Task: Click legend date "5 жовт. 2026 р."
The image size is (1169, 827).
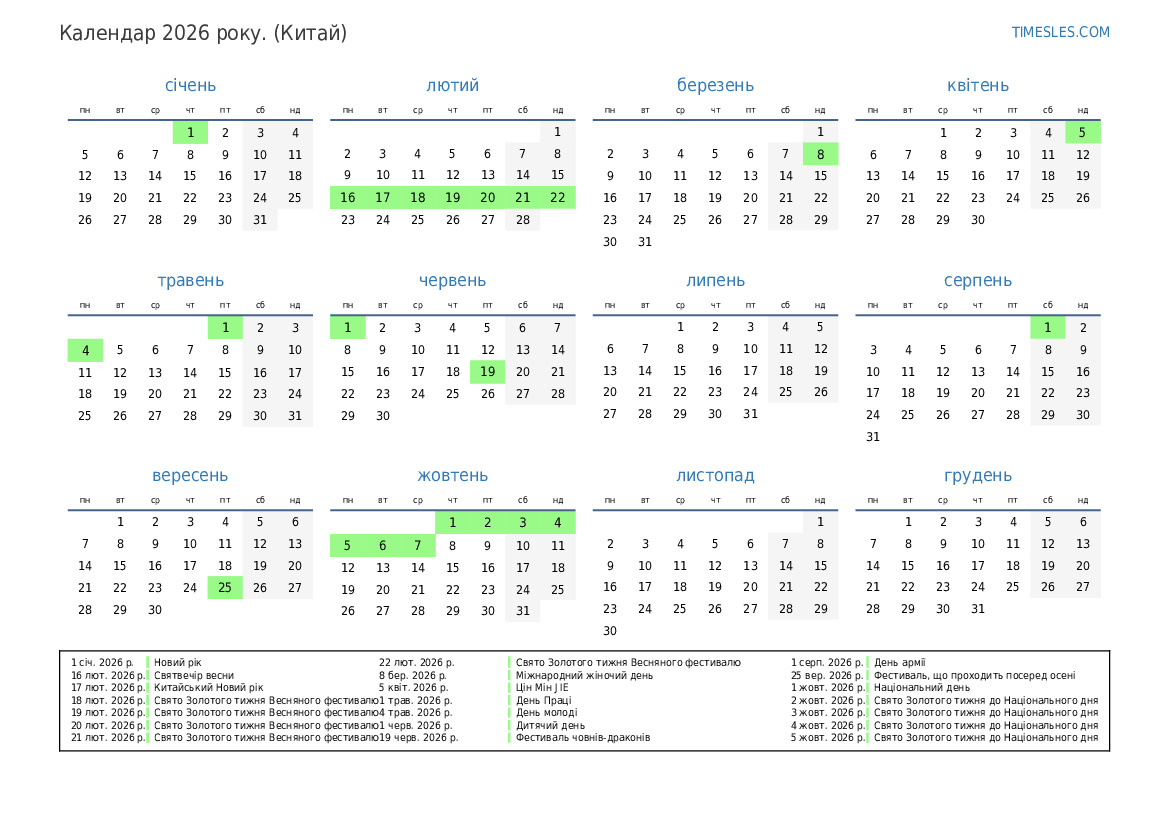Action: 828,738
